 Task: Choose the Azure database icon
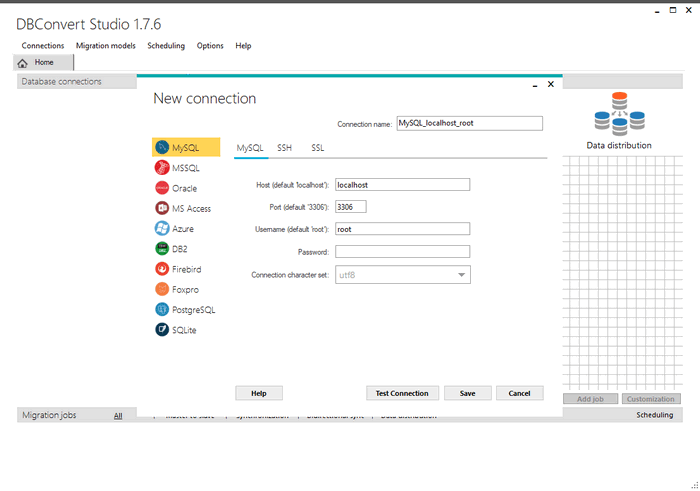(162, 229)
